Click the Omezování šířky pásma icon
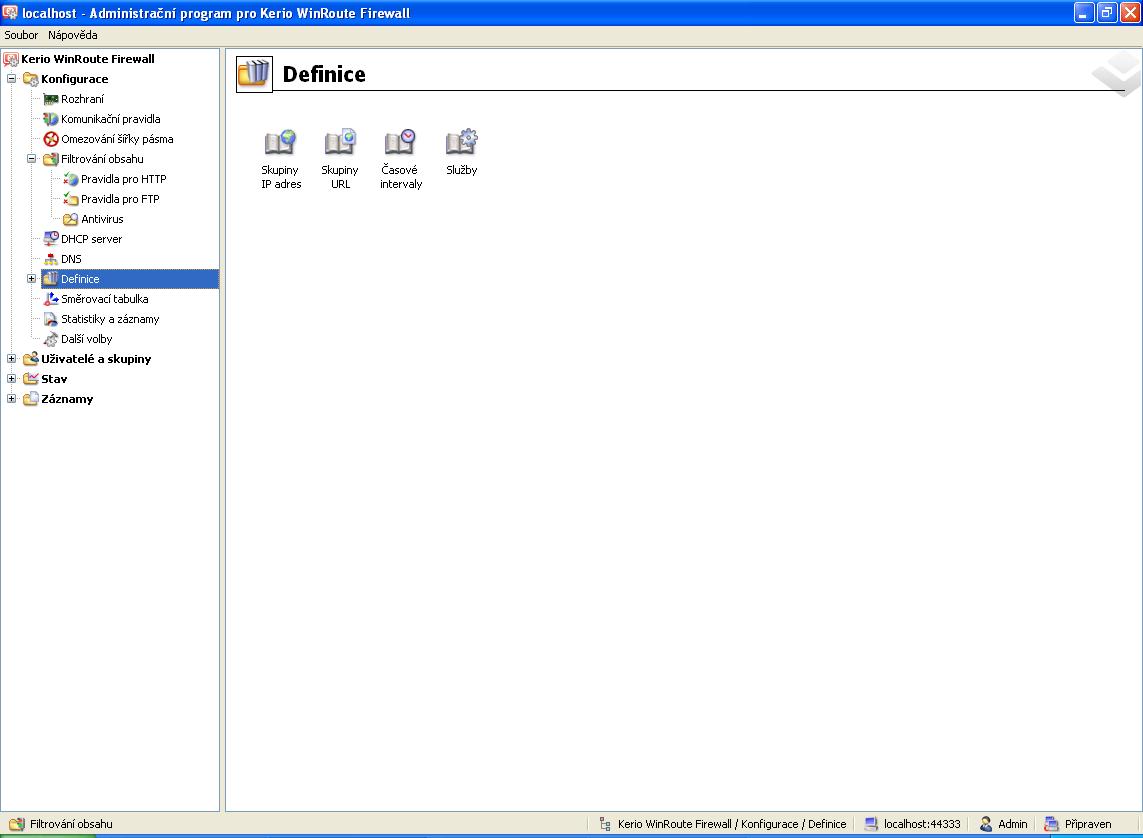The image size is (1143, 838). tap(50, 139)
